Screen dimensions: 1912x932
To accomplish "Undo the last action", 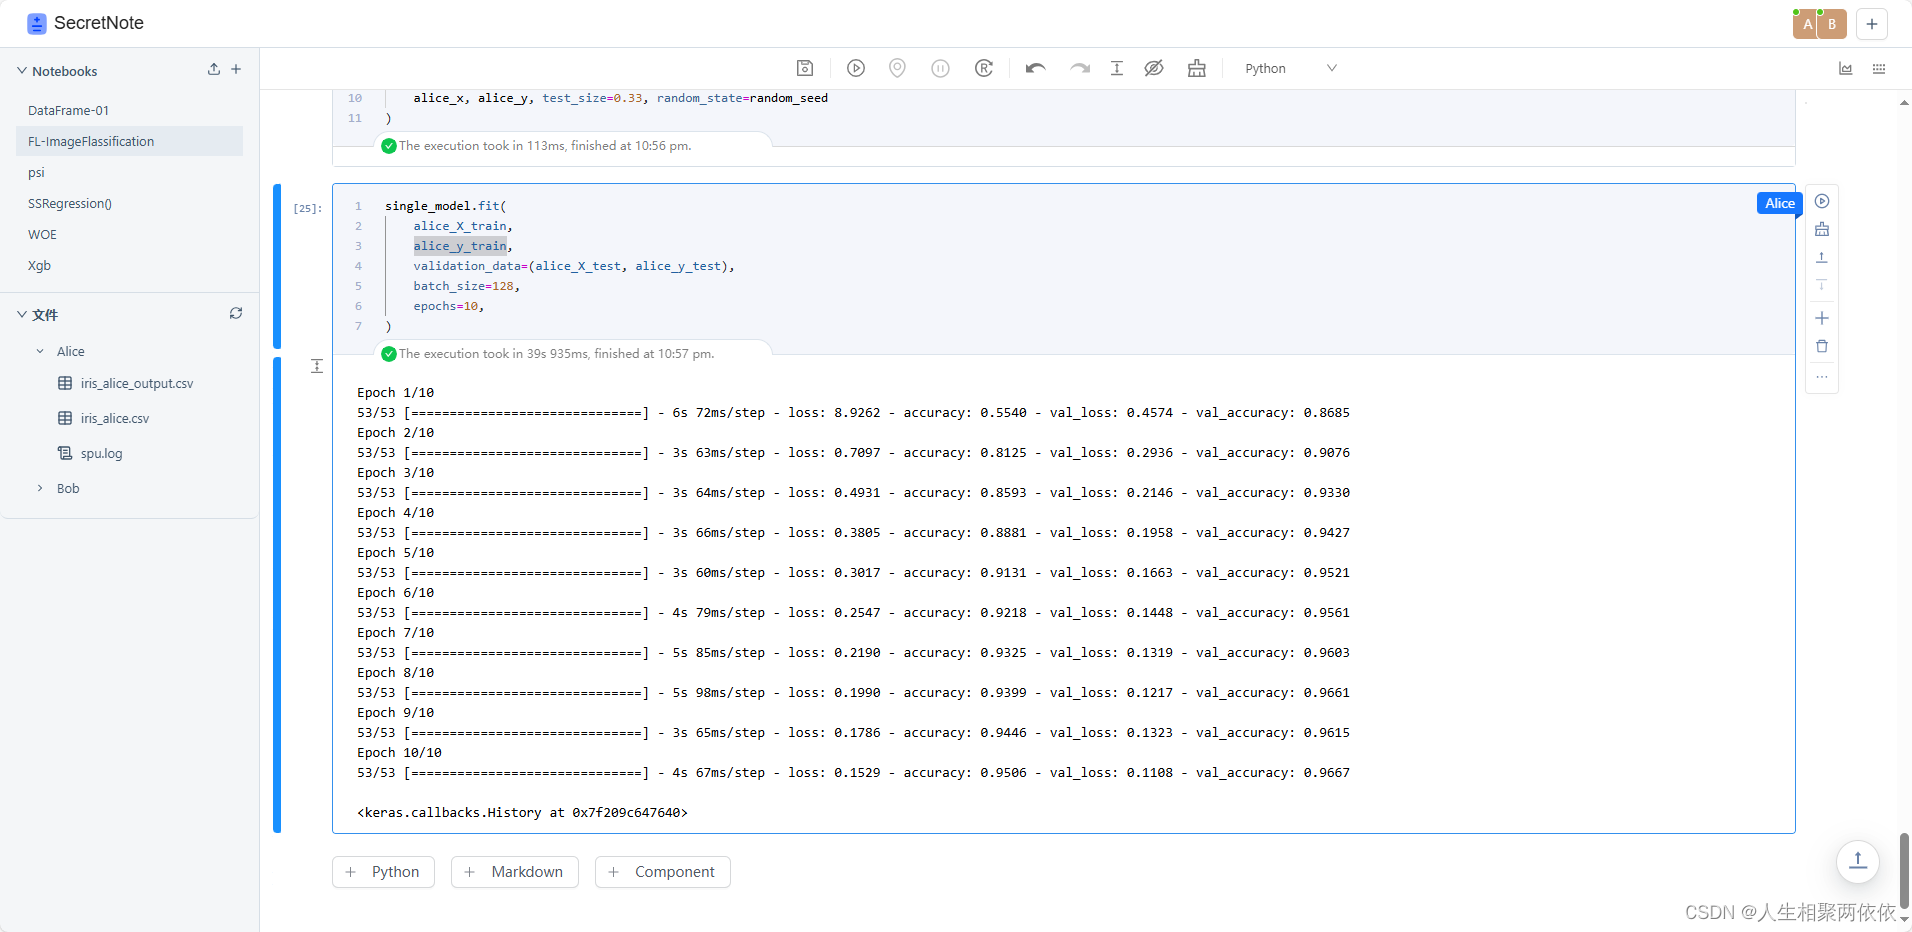I will (1036, 68).
